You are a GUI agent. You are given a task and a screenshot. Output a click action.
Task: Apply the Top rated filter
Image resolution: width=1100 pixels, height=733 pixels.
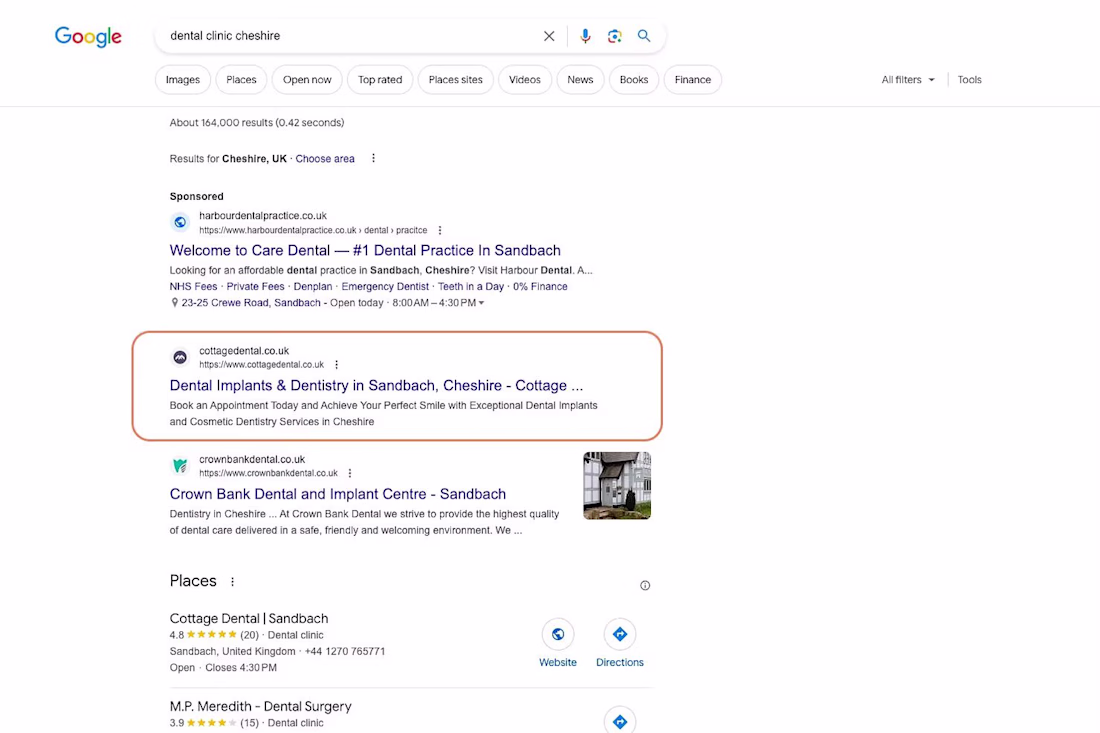pyautogui.click(x=380, y=80)
